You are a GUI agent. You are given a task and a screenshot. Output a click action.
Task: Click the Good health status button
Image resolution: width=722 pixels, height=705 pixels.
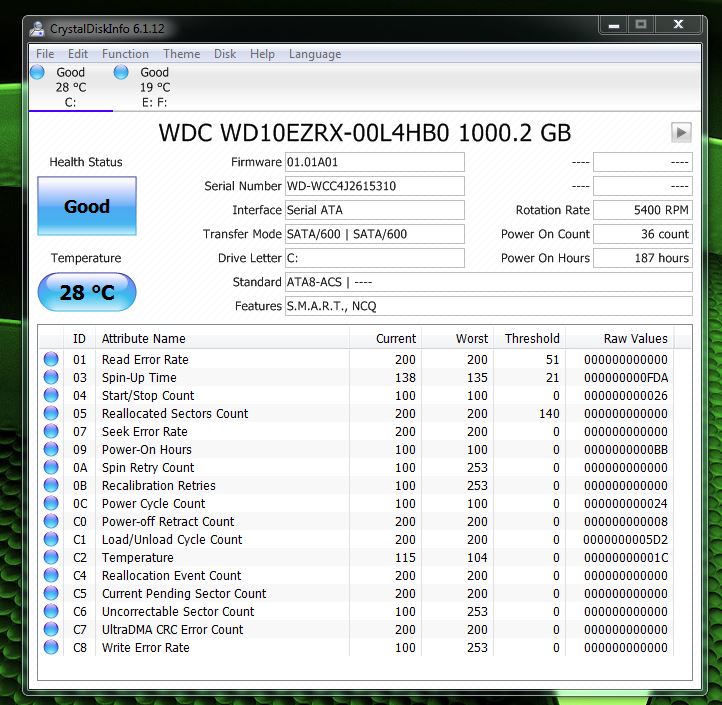(87, 206)
